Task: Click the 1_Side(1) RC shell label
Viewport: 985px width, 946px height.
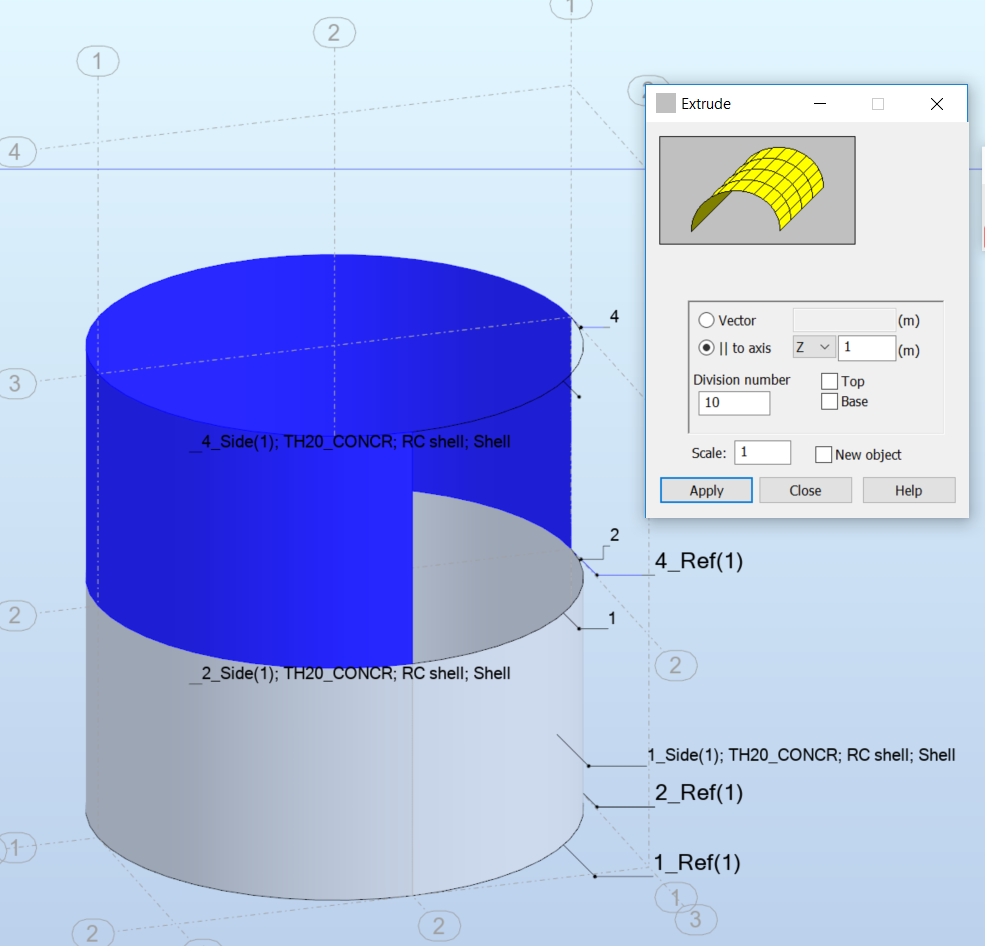Action: [x=800, y=755]
